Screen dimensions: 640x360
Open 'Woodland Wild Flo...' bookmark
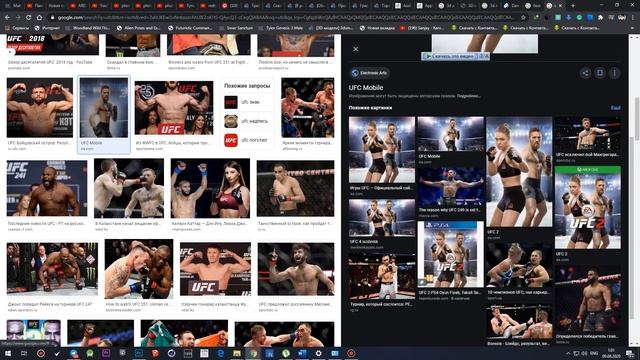click(88, 28)
